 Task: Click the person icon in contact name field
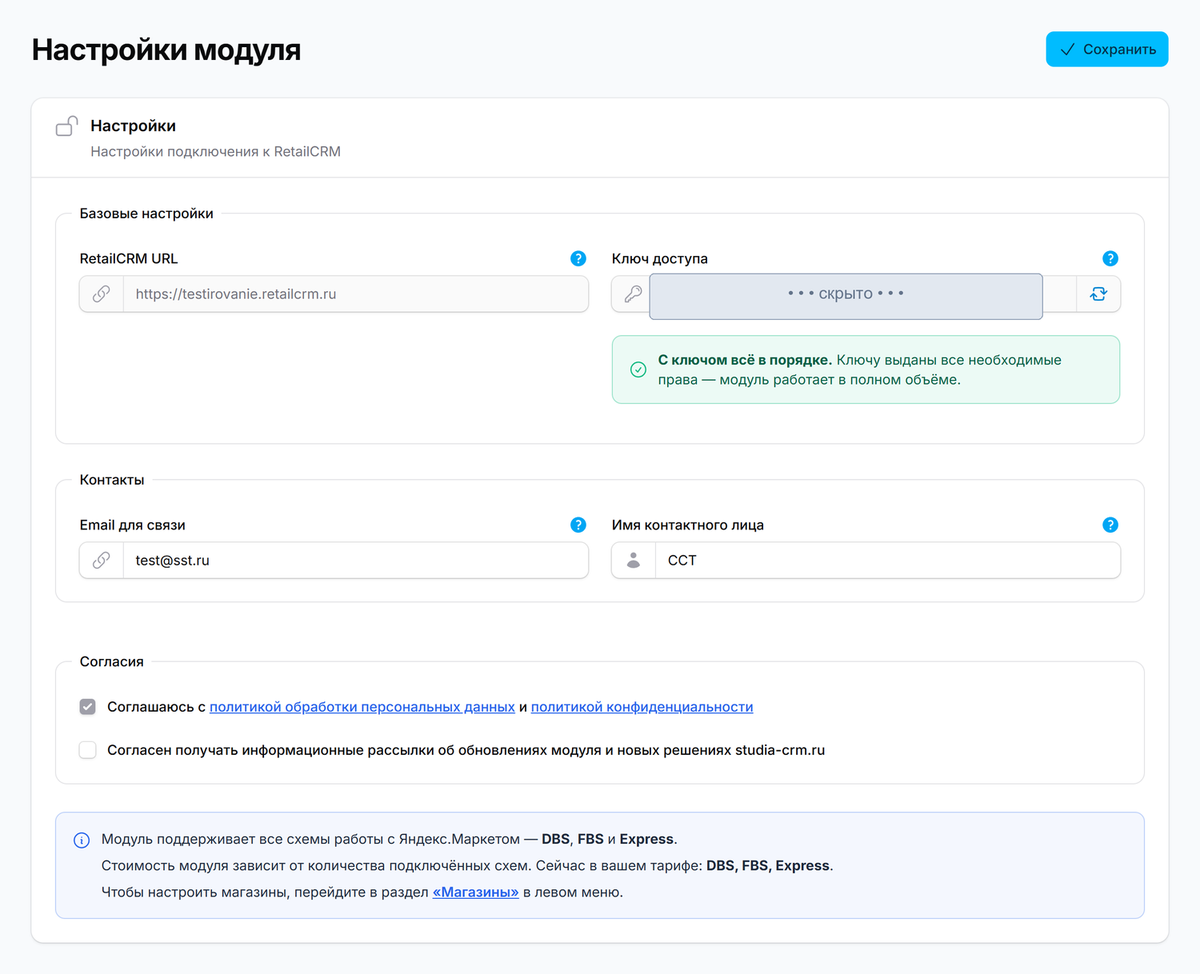[x=633, y=560]
